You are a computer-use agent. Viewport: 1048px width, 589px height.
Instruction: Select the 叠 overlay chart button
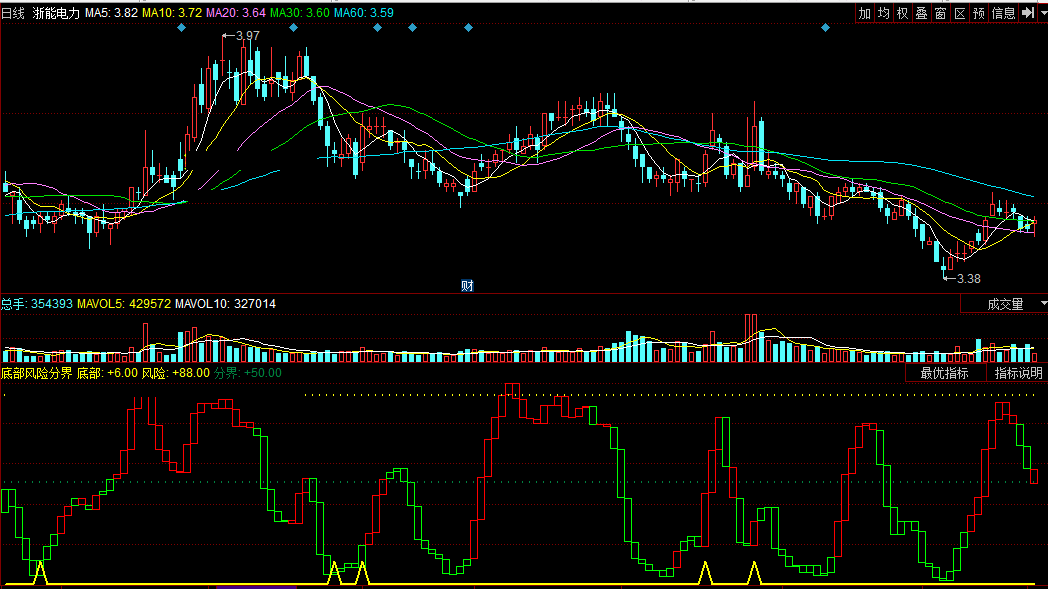click(922, 13)
